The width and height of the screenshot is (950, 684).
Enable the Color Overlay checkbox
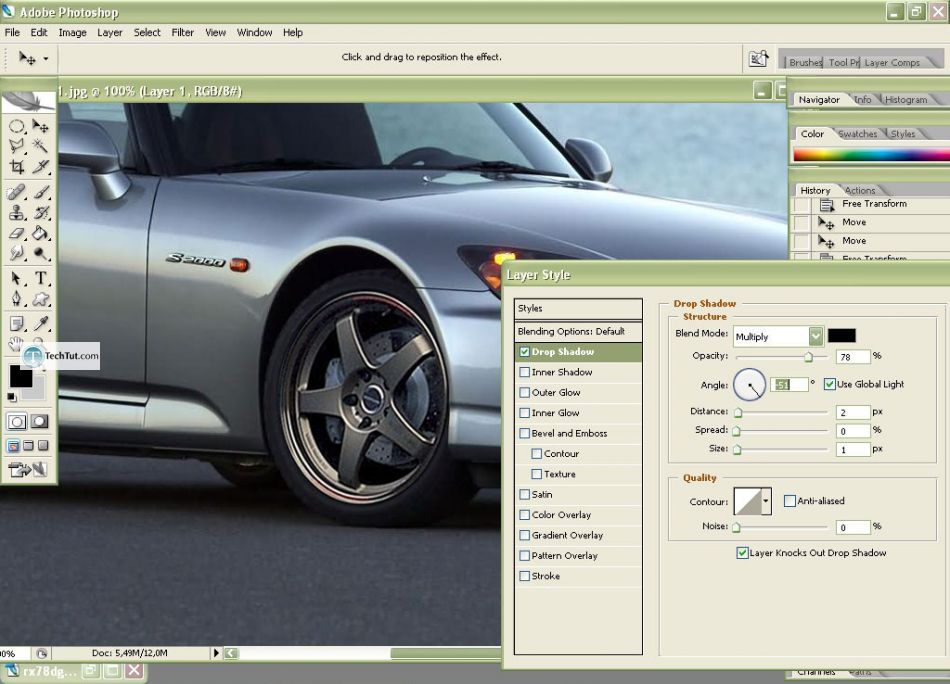[x=525, y=515]
